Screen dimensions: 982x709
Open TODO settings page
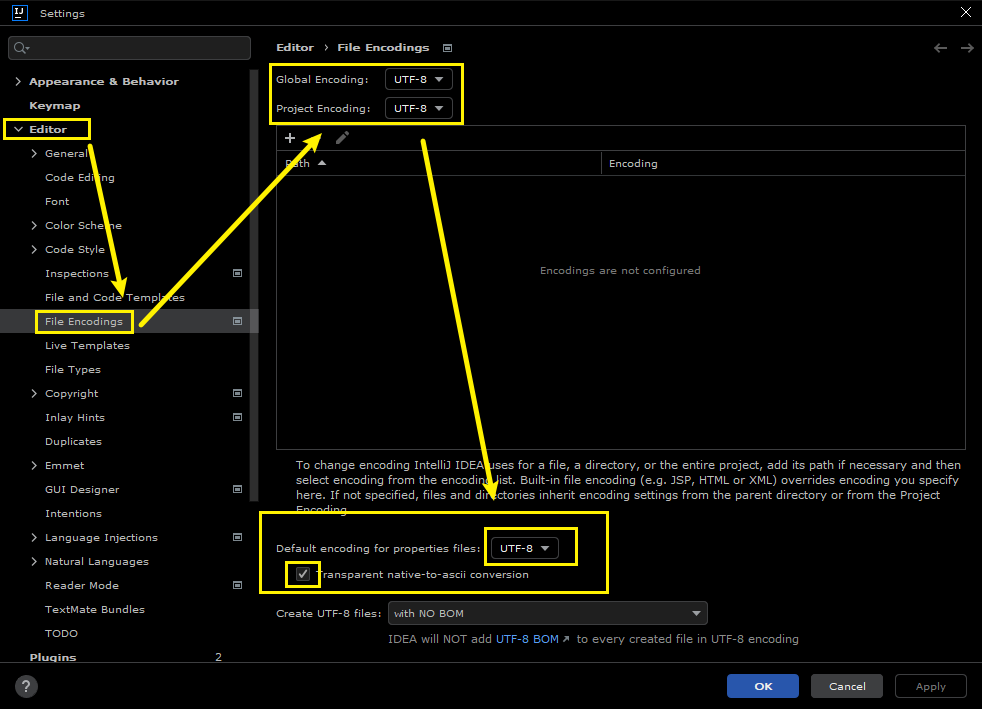coord(61,633)
